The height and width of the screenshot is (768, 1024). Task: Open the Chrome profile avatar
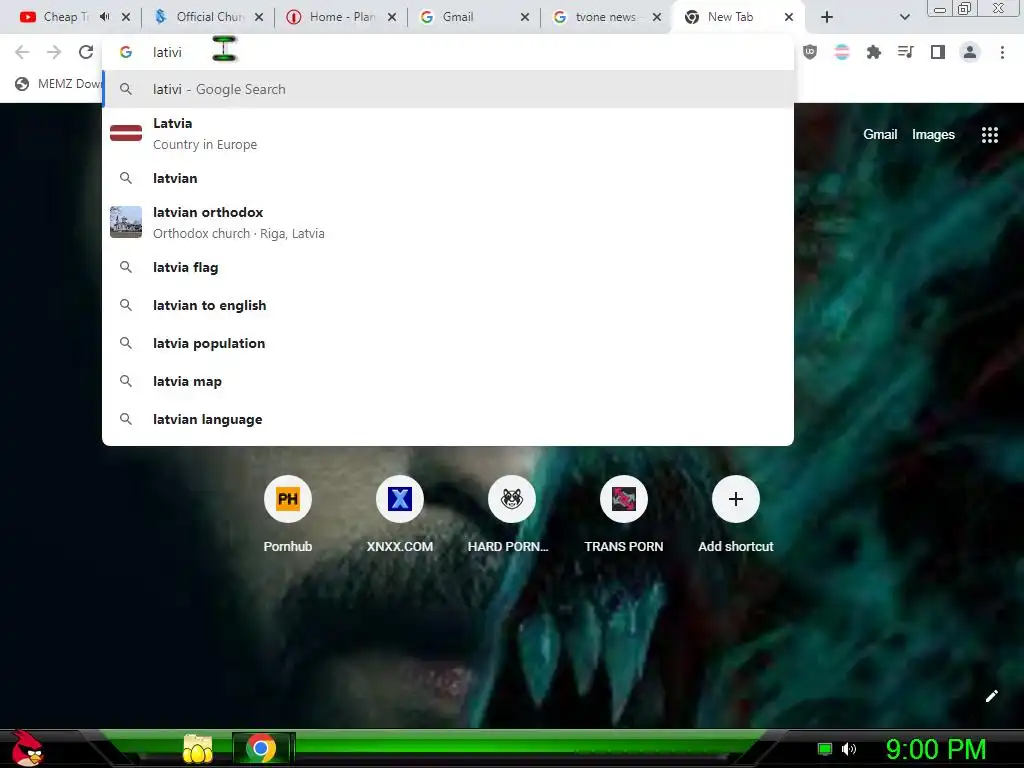coord(970,52)
